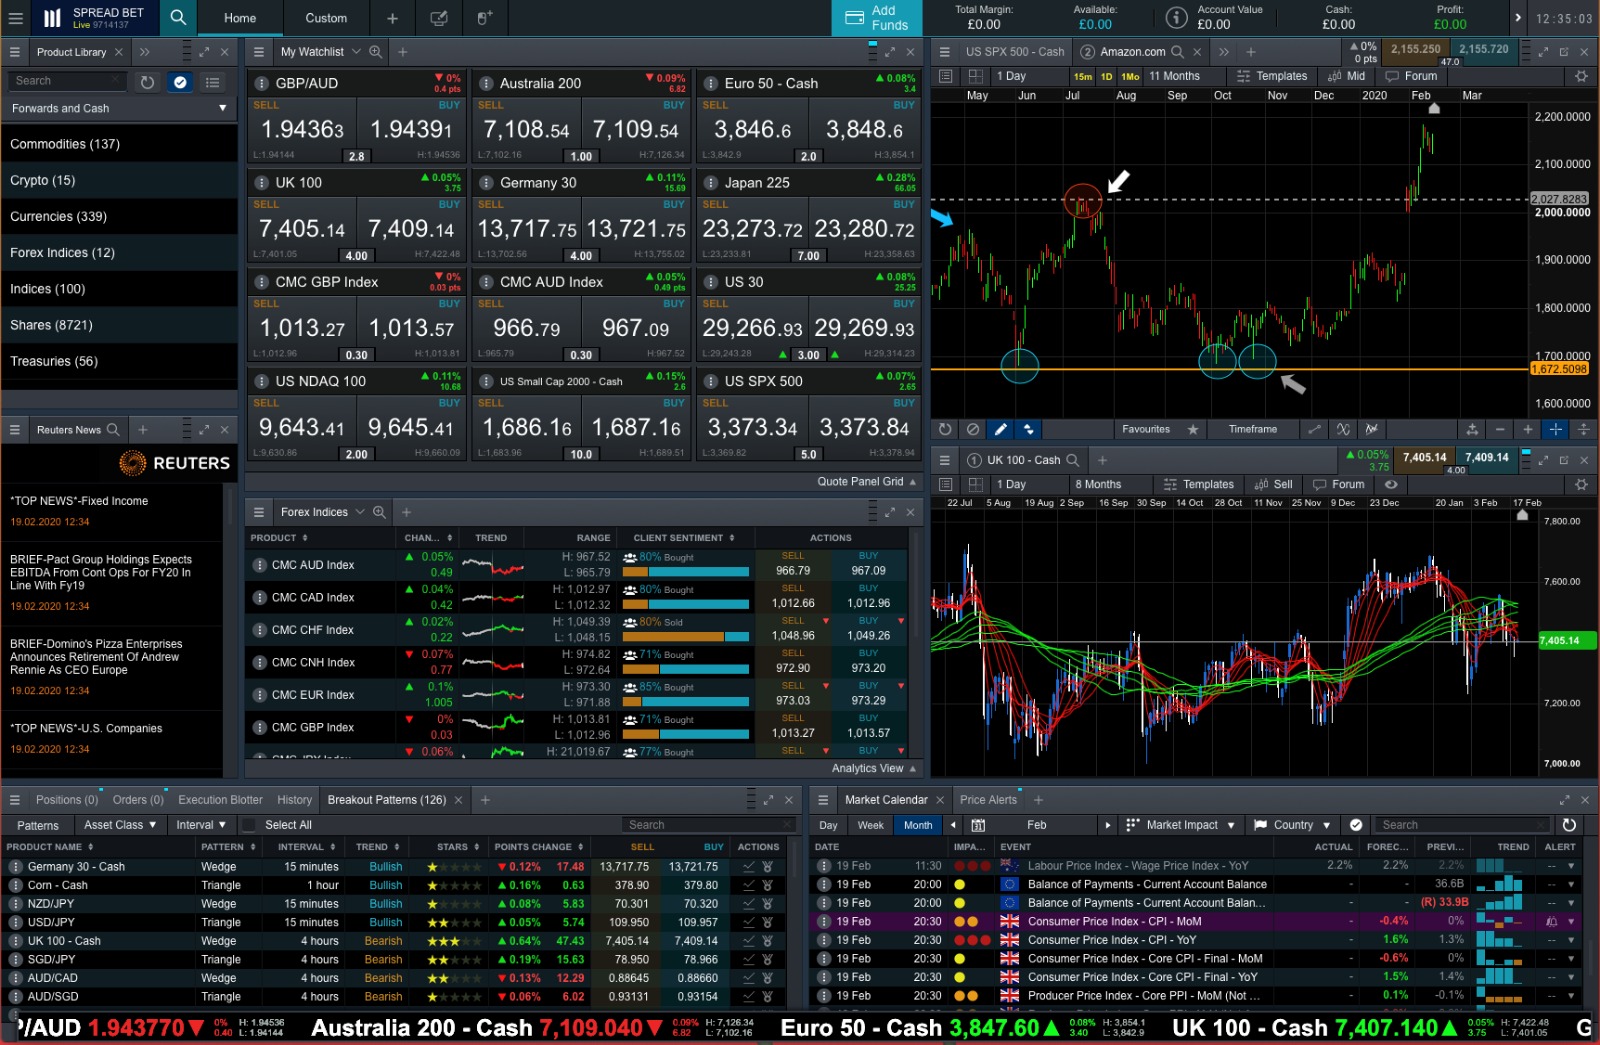Toggle the eye visibility on UK 100 chart
1600x1045 pixels.
pos(1390,484)
